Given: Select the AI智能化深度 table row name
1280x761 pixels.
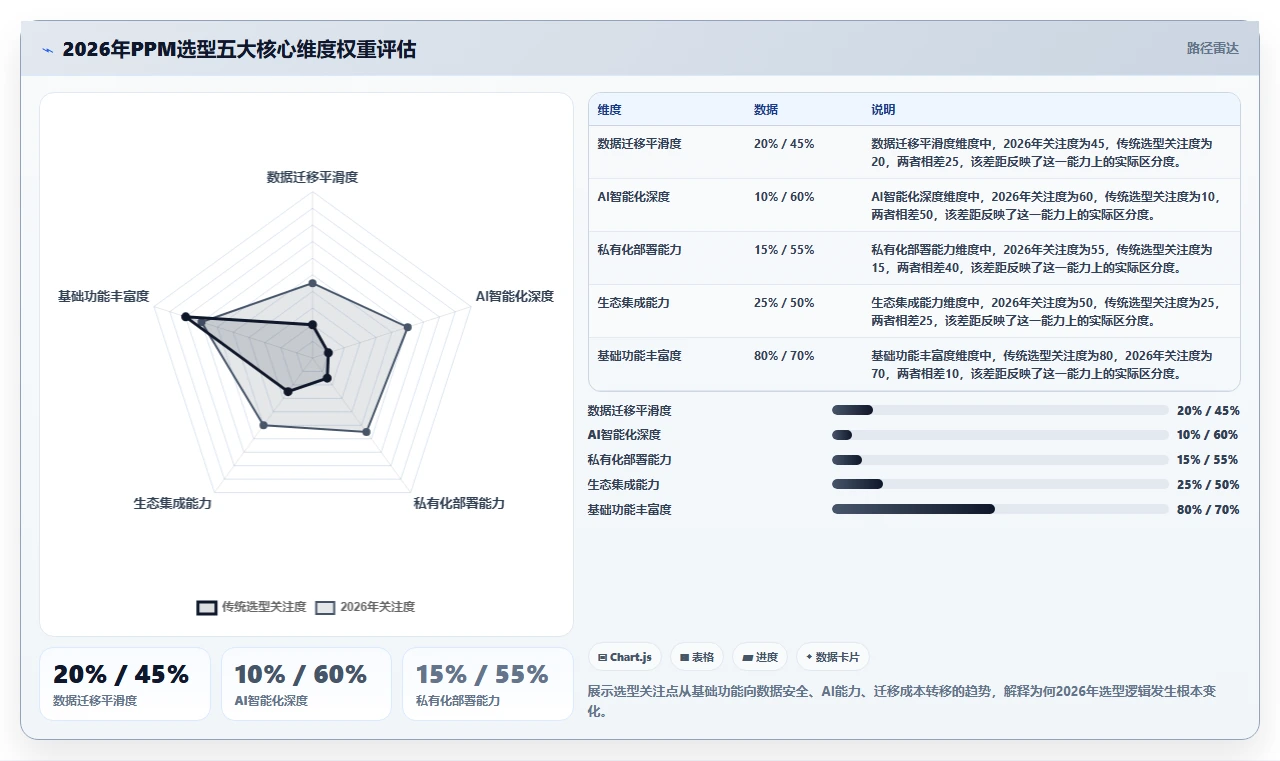Looking at the screenshot, I should pos(633,197).
